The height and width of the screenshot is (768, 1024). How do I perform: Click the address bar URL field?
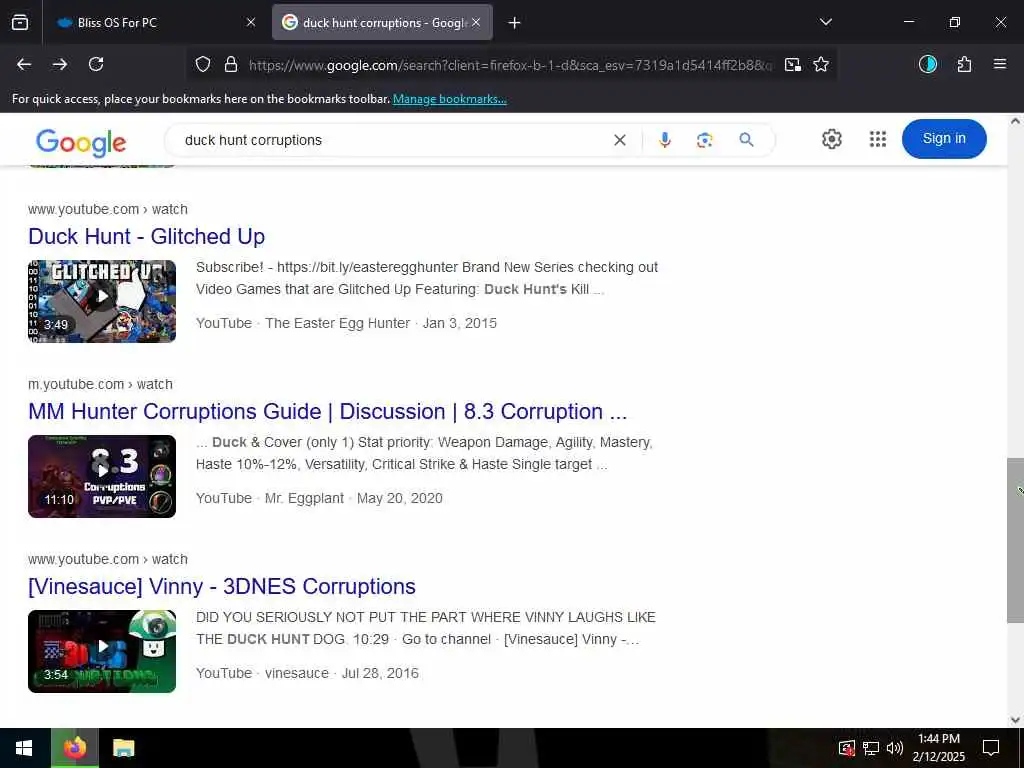(509, 65)
